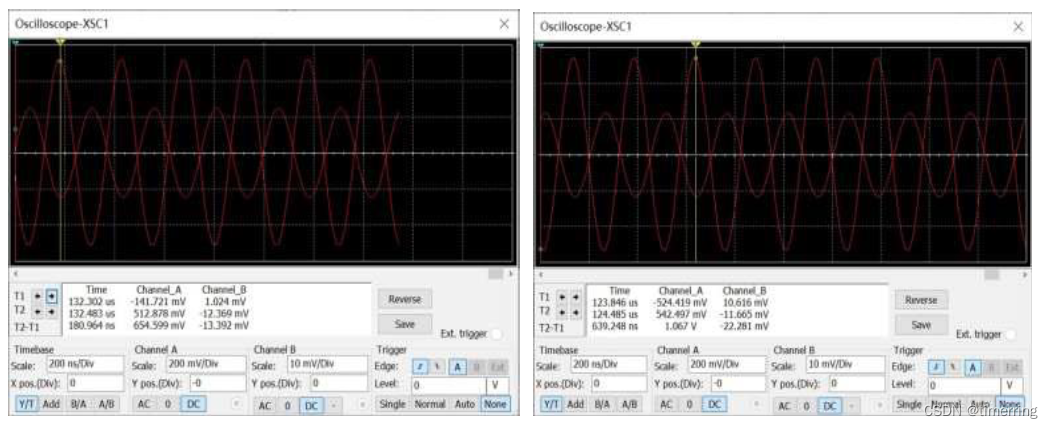This screenshot has width=1053, height=428.
Task: Set Channel A coupling AC, left oscilloscope
Action: [x=144, y=404]
